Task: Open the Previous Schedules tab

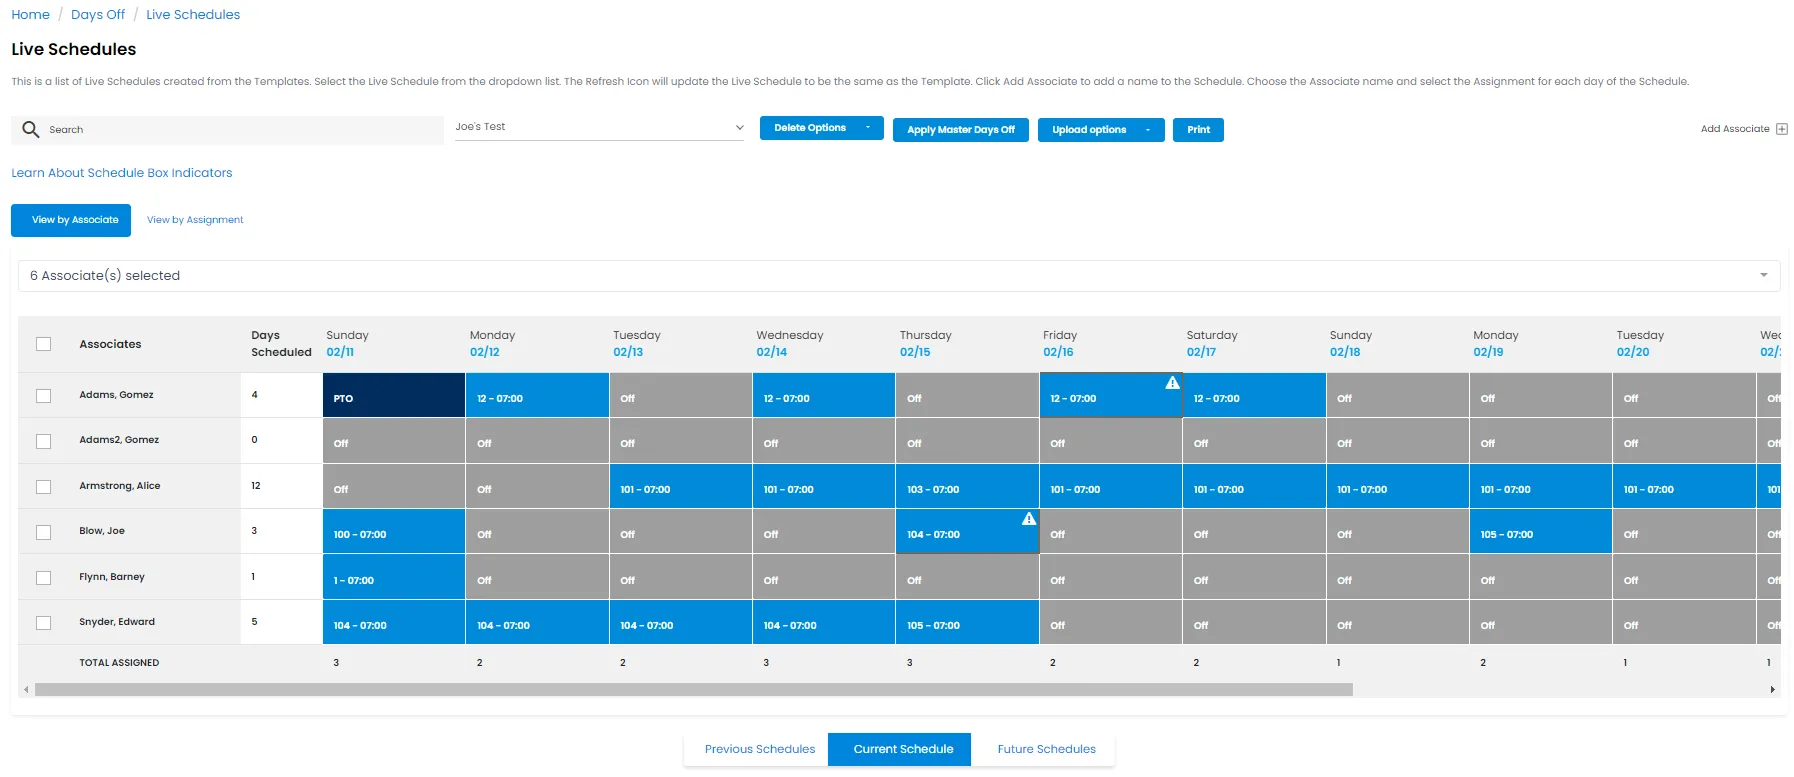Action: 760,749
